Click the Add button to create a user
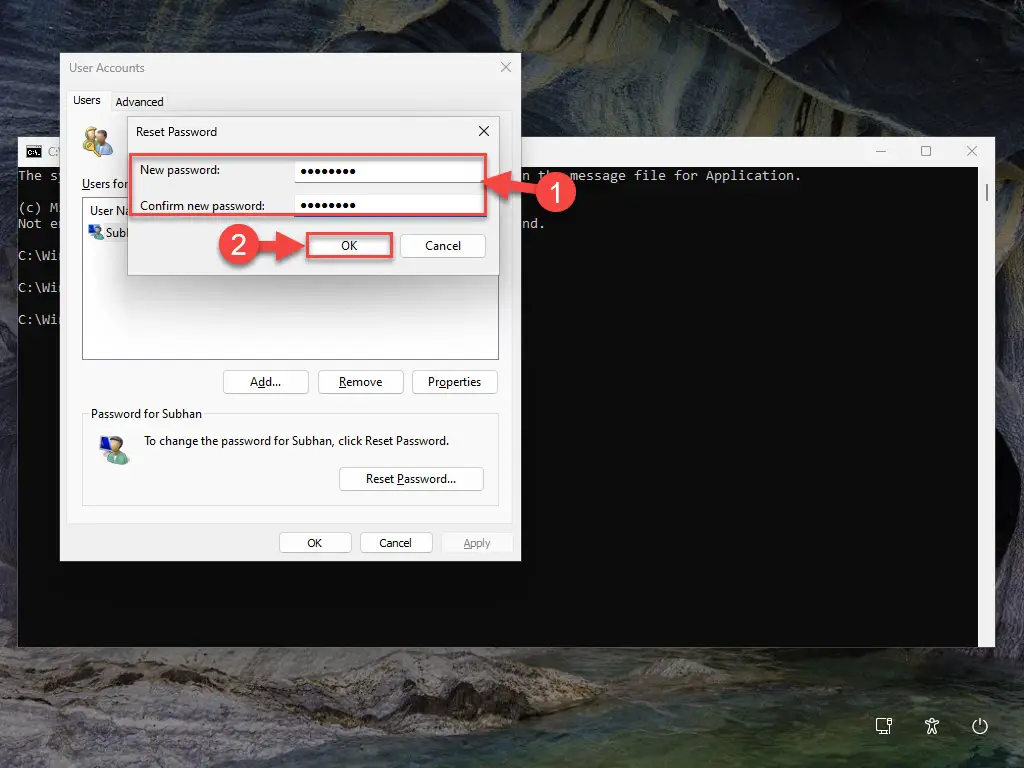1024x768 pixels. pos(265,381)
